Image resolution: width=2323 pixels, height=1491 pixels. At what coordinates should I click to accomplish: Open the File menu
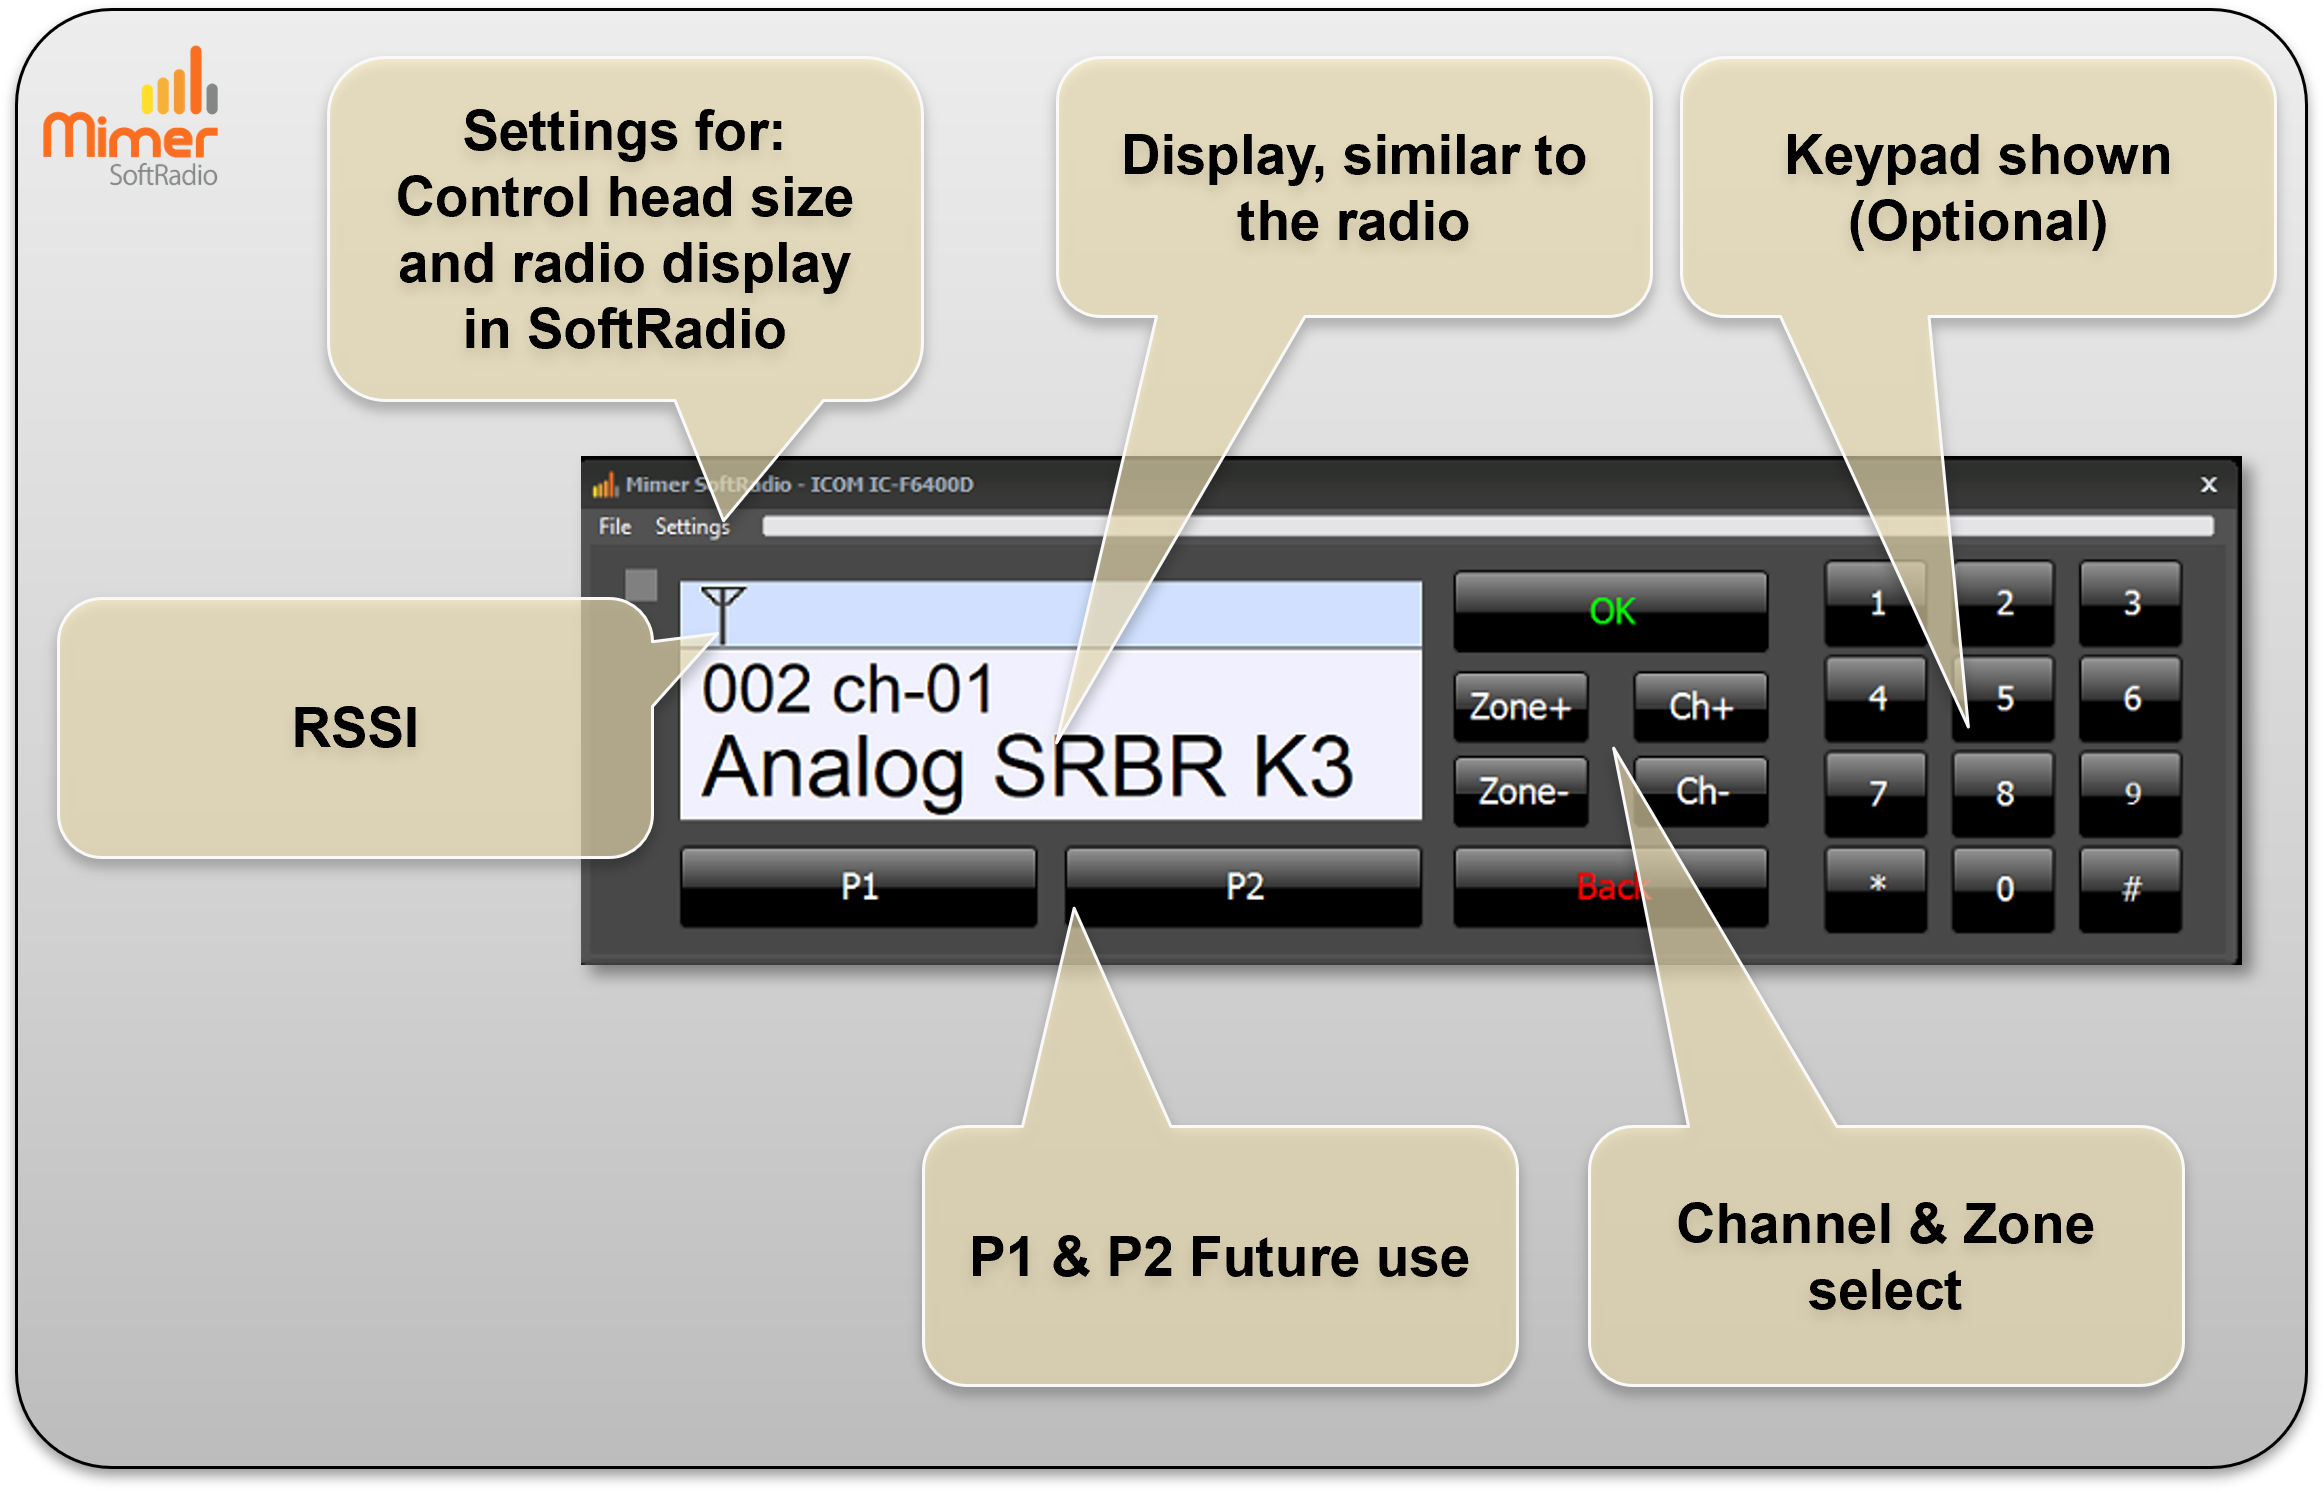(614, 526)
